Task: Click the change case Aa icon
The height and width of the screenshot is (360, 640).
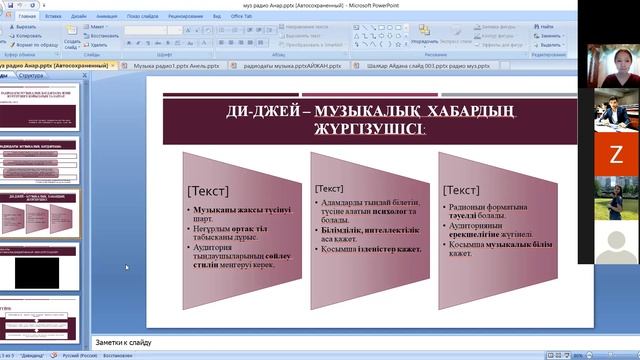Action: coord(190,43)
